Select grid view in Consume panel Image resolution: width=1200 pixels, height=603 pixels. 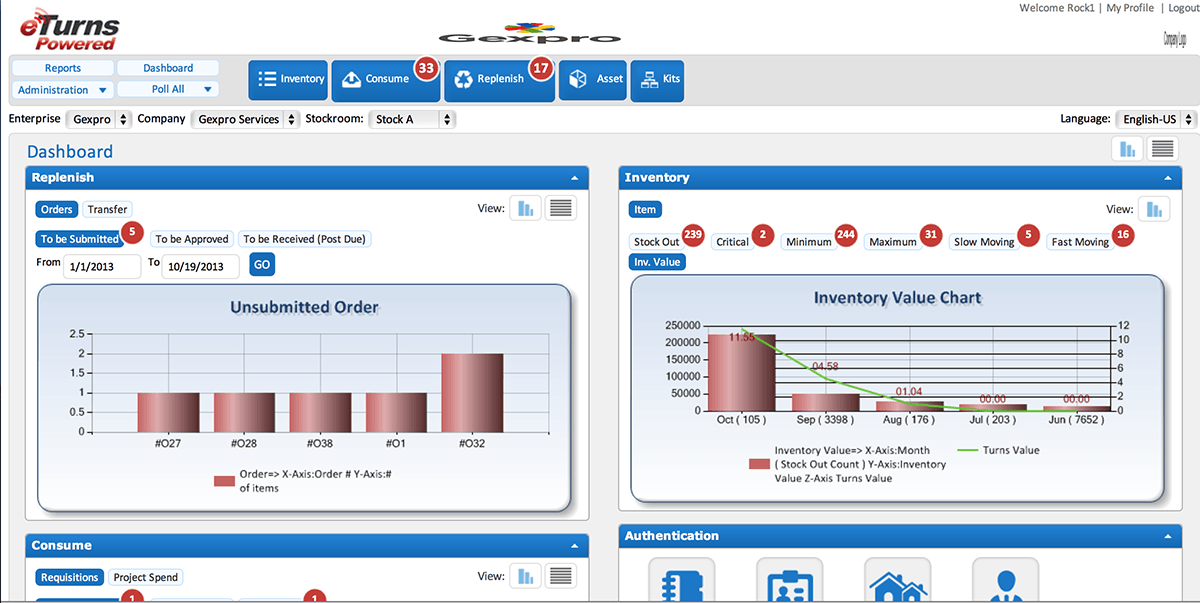[x=561, y=576]
